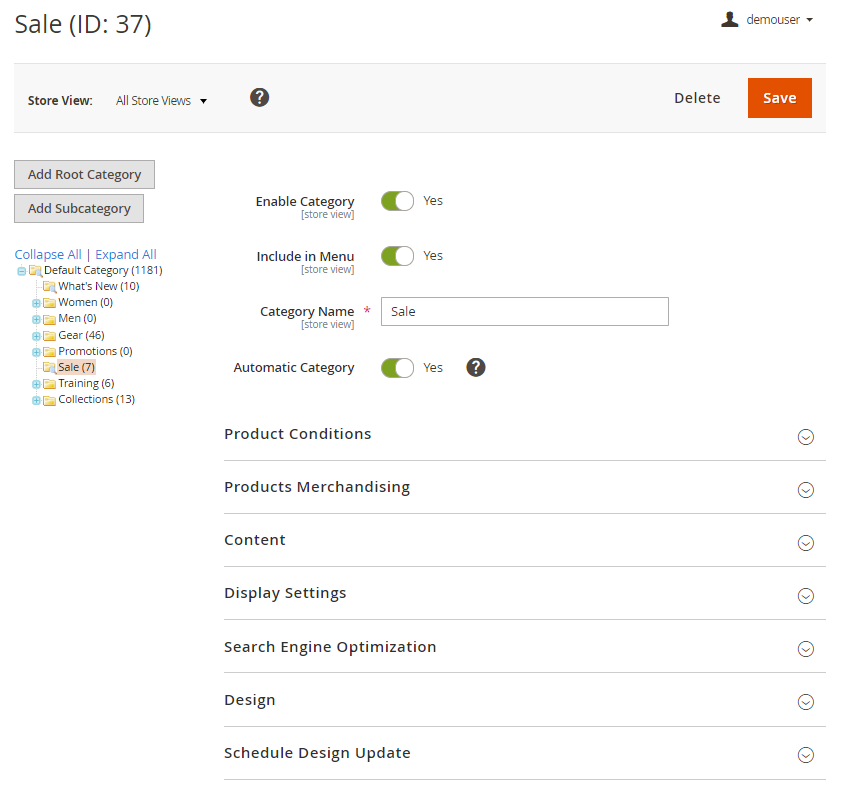
Task: Click the Expand All link
Action: tap(126, 255)
